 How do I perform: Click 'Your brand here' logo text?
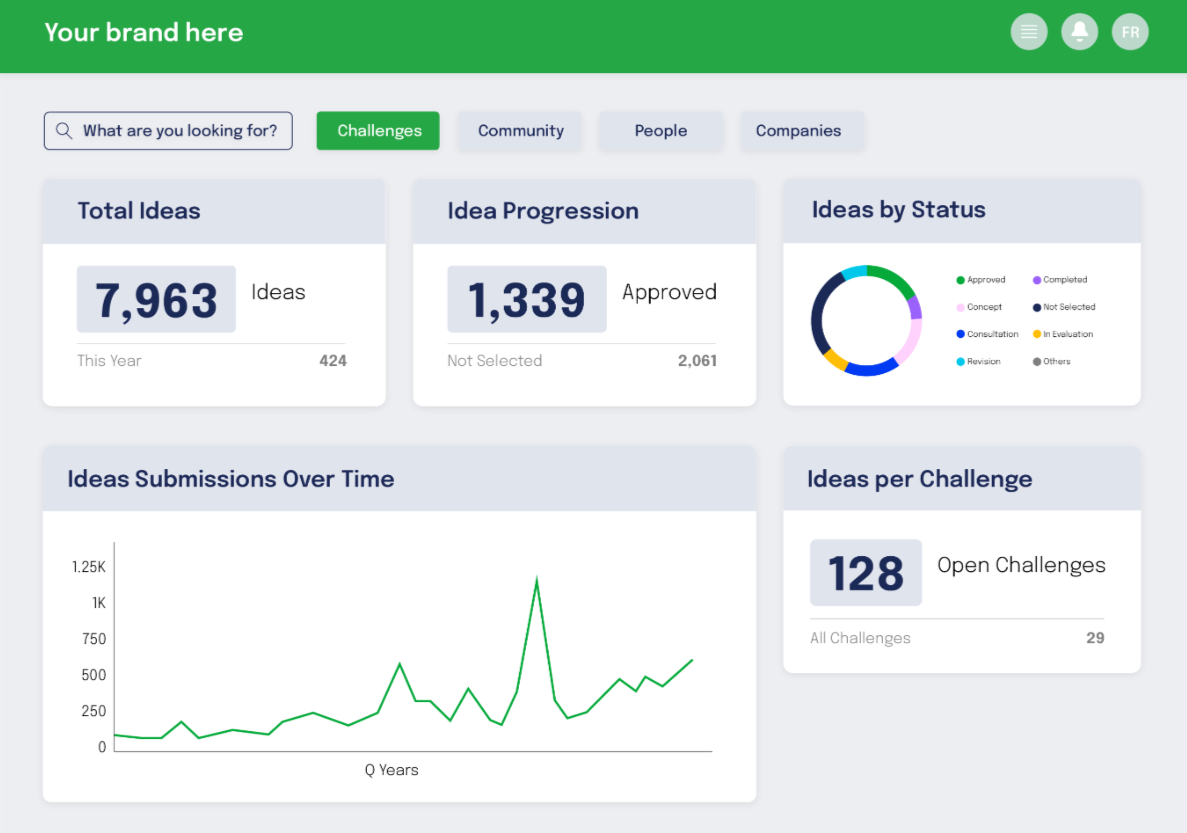tap(144, 33)
